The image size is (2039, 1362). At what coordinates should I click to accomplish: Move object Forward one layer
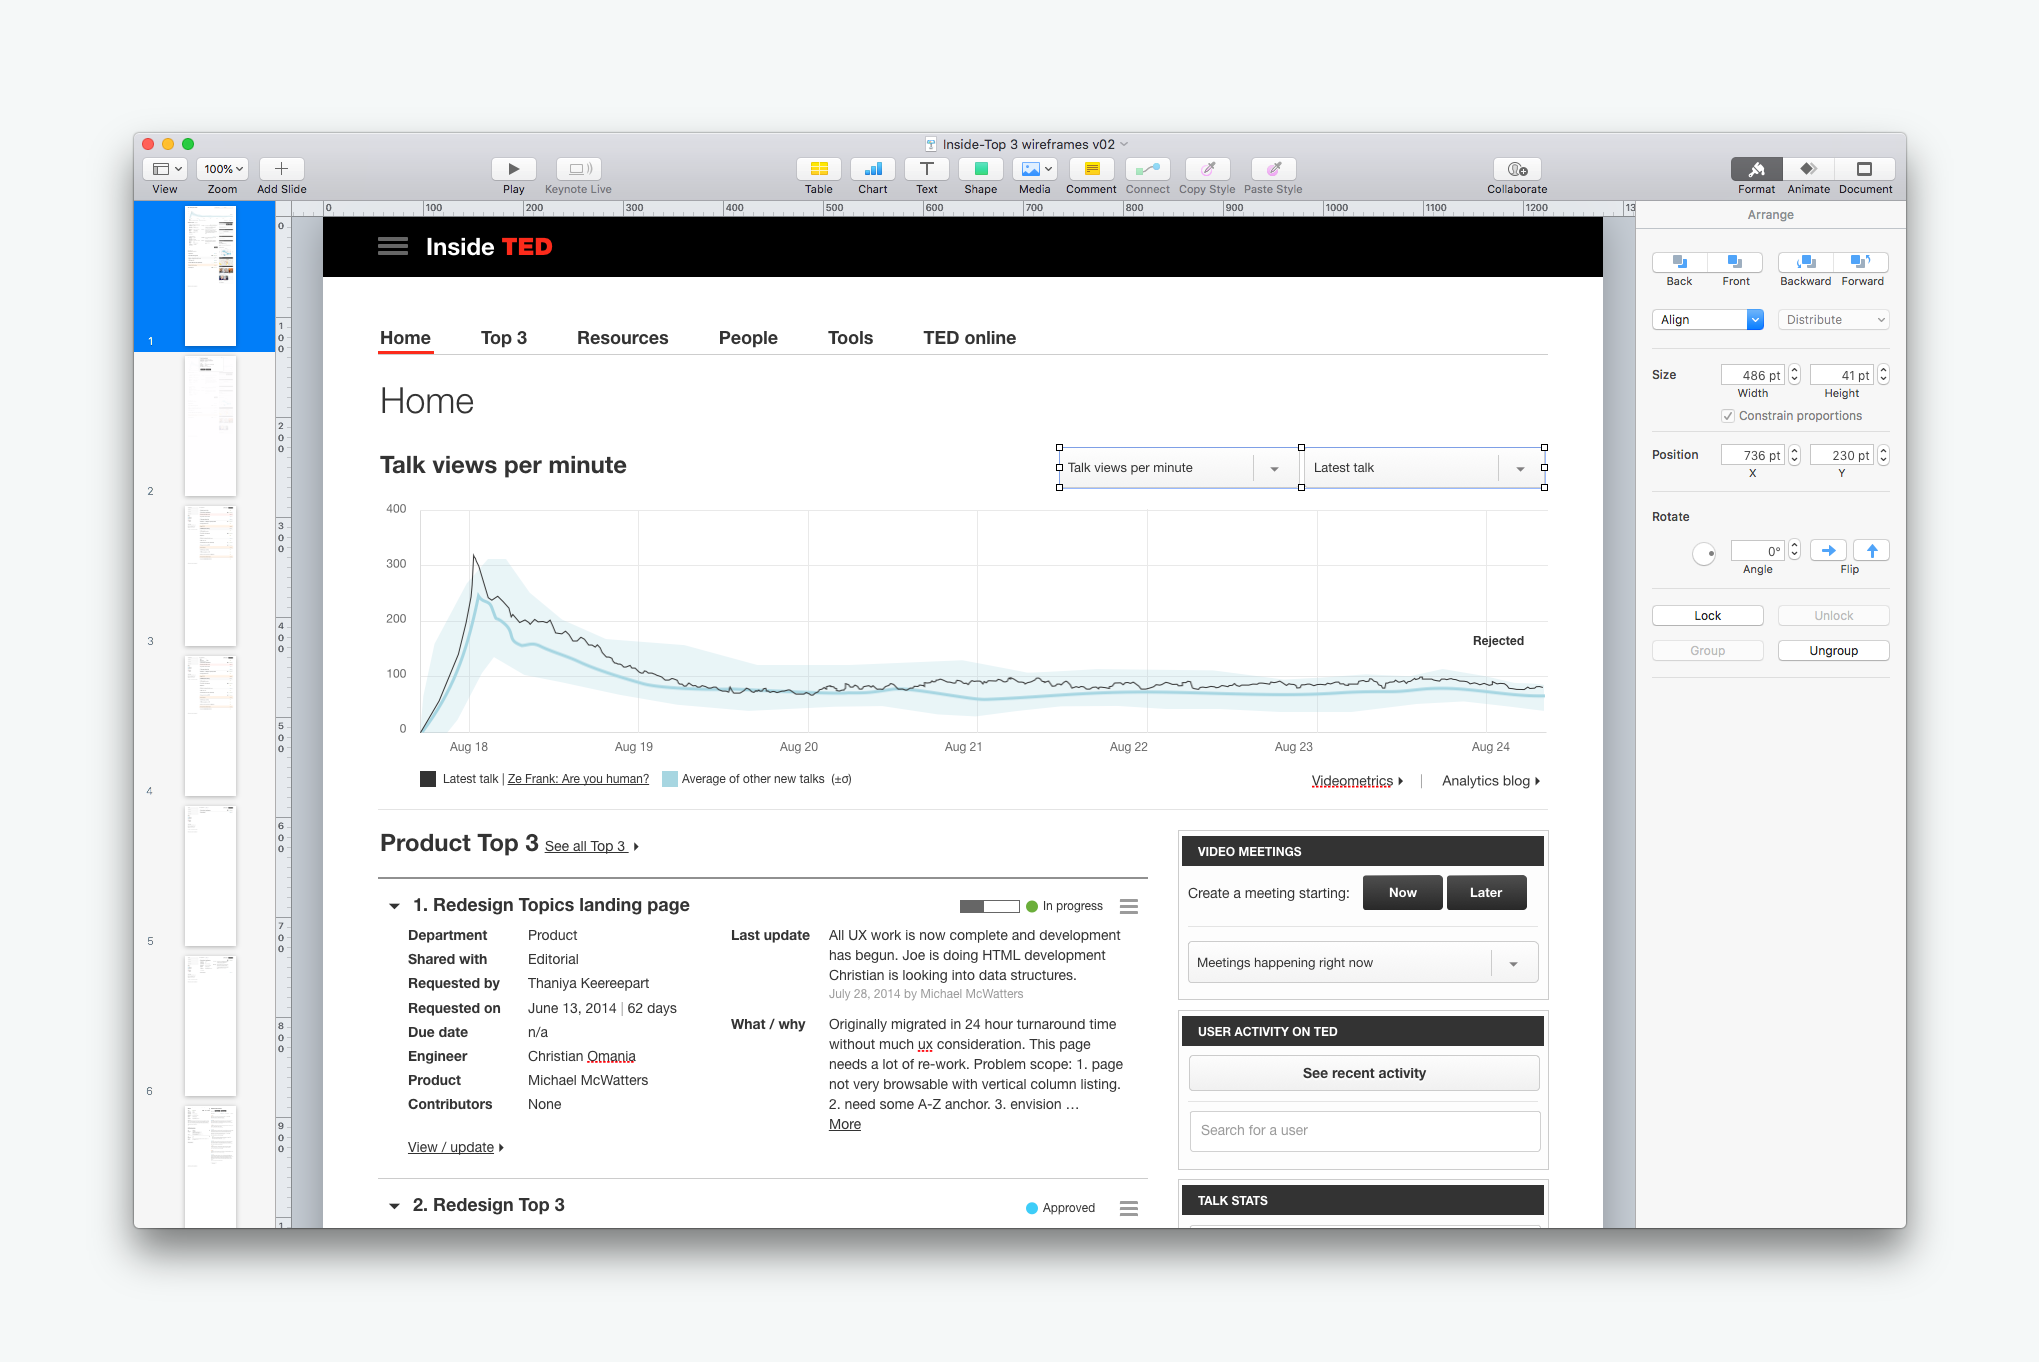(1861, 262)
